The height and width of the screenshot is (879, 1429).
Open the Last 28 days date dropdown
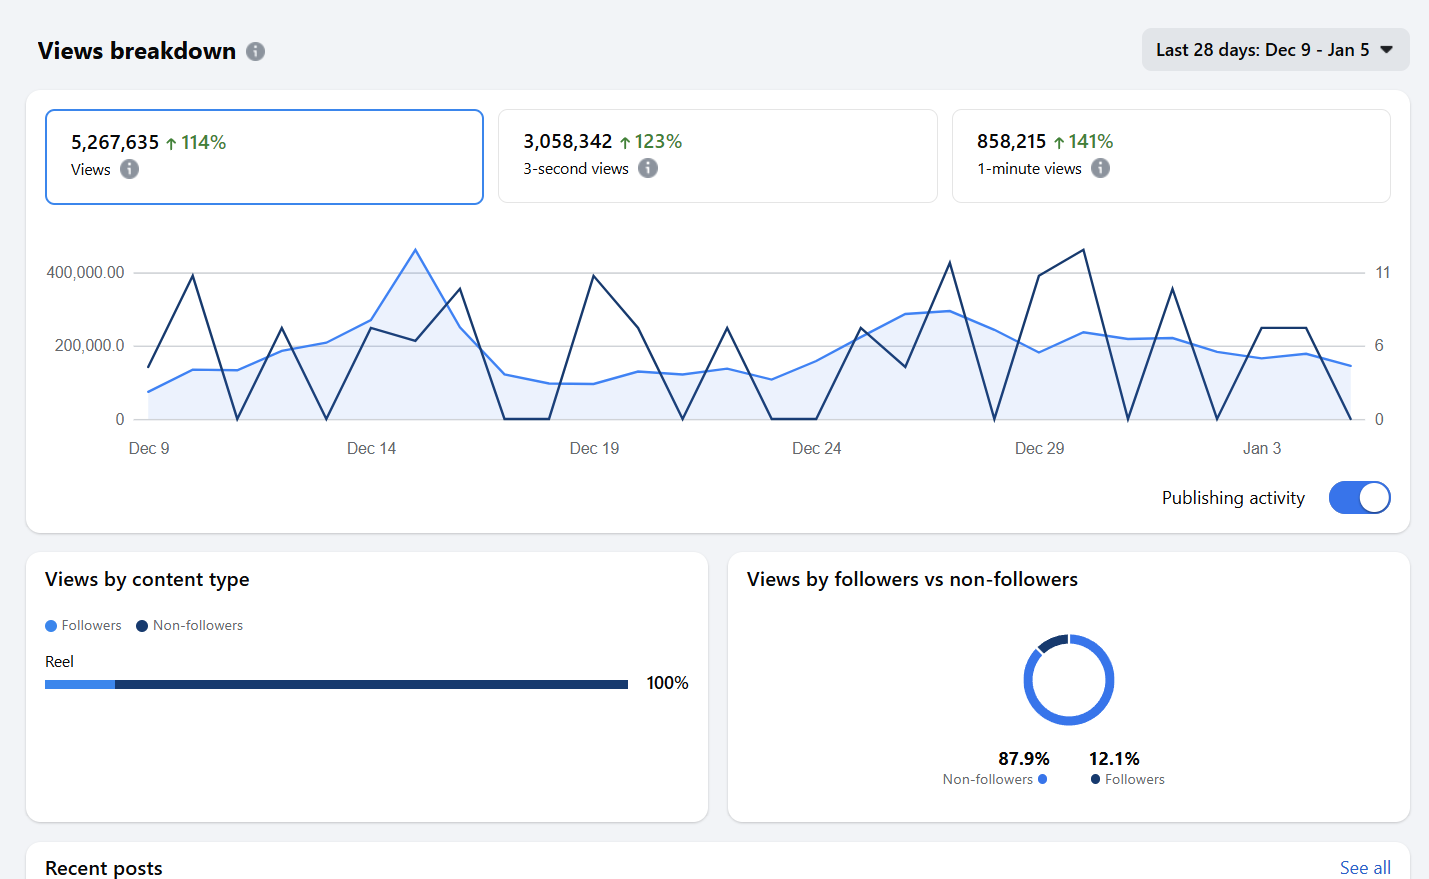[1262, 50]
